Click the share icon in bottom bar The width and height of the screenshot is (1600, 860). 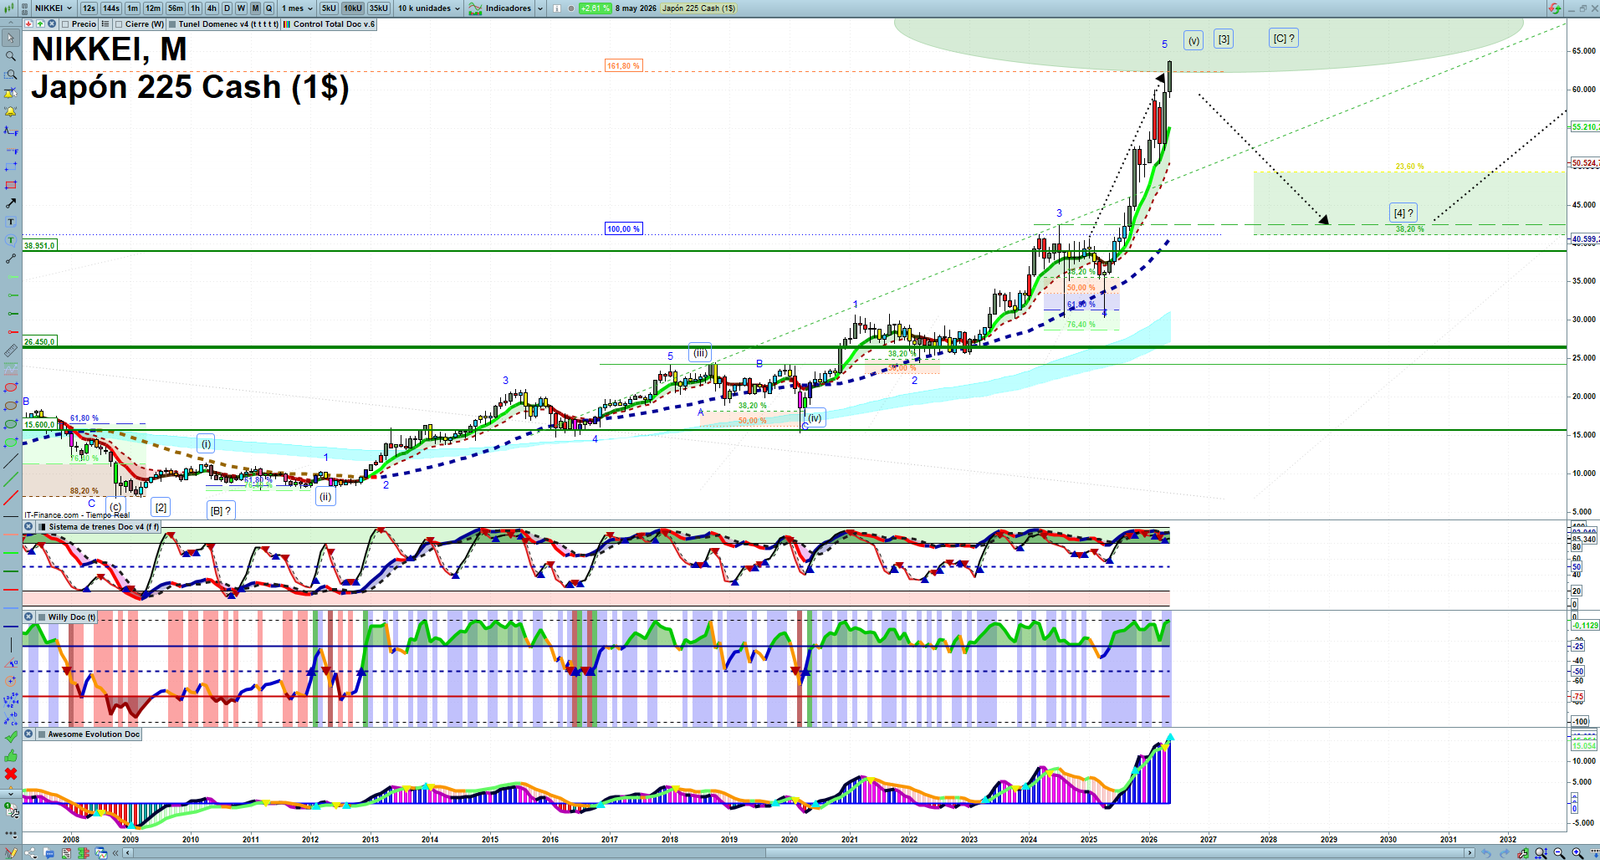tap(31, 852)
